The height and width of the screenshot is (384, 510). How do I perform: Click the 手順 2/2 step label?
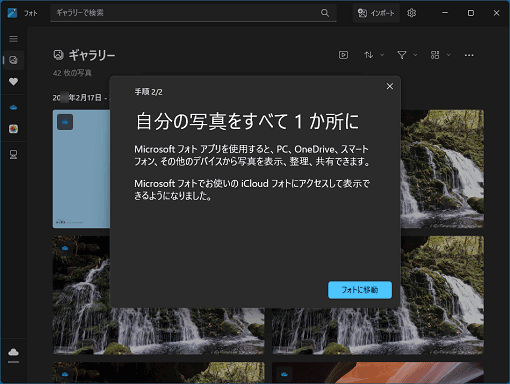[x=148, y=92]
